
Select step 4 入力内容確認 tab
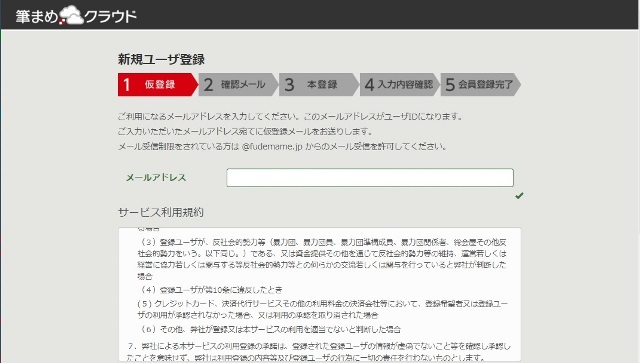(400, 85)
